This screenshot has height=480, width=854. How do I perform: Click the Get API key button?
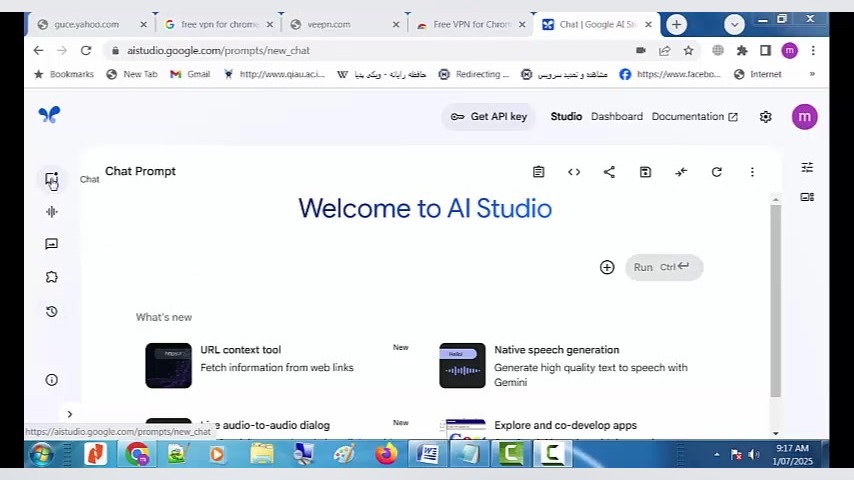pyautogui.click(x=489, y=117)
